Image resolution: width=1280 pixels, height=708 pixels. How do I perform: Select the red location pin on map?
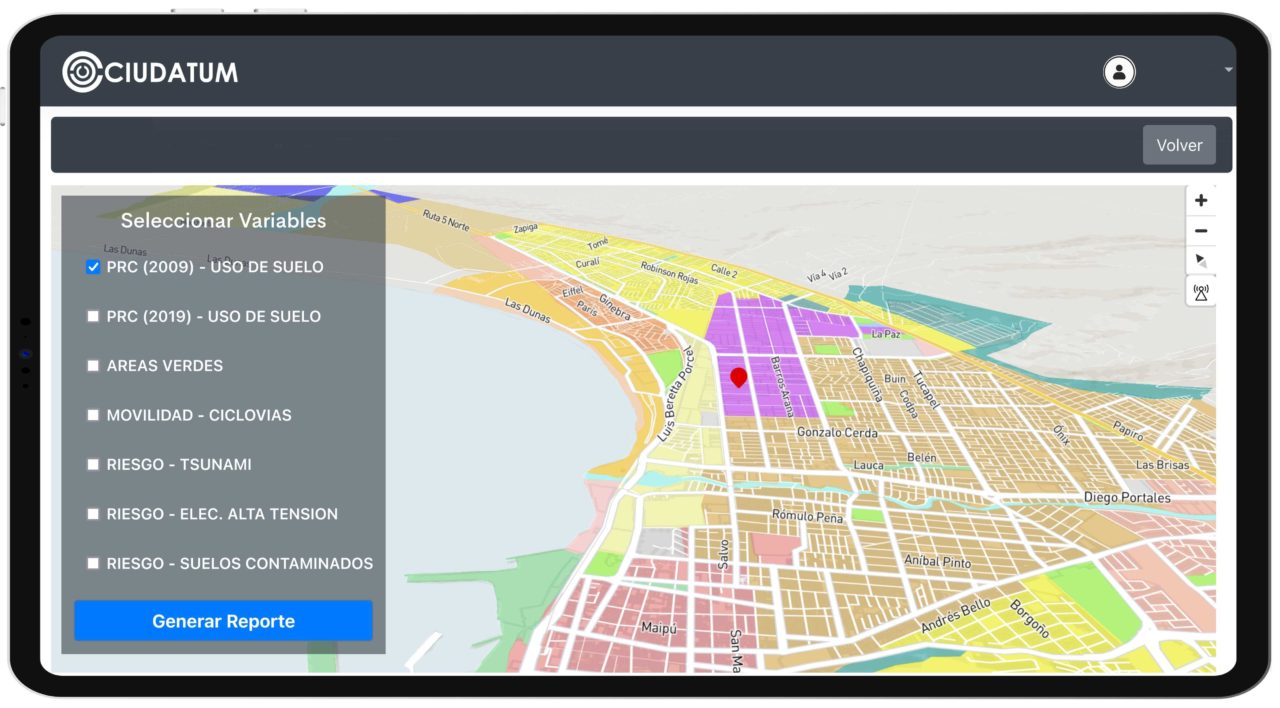click(739, 377)
